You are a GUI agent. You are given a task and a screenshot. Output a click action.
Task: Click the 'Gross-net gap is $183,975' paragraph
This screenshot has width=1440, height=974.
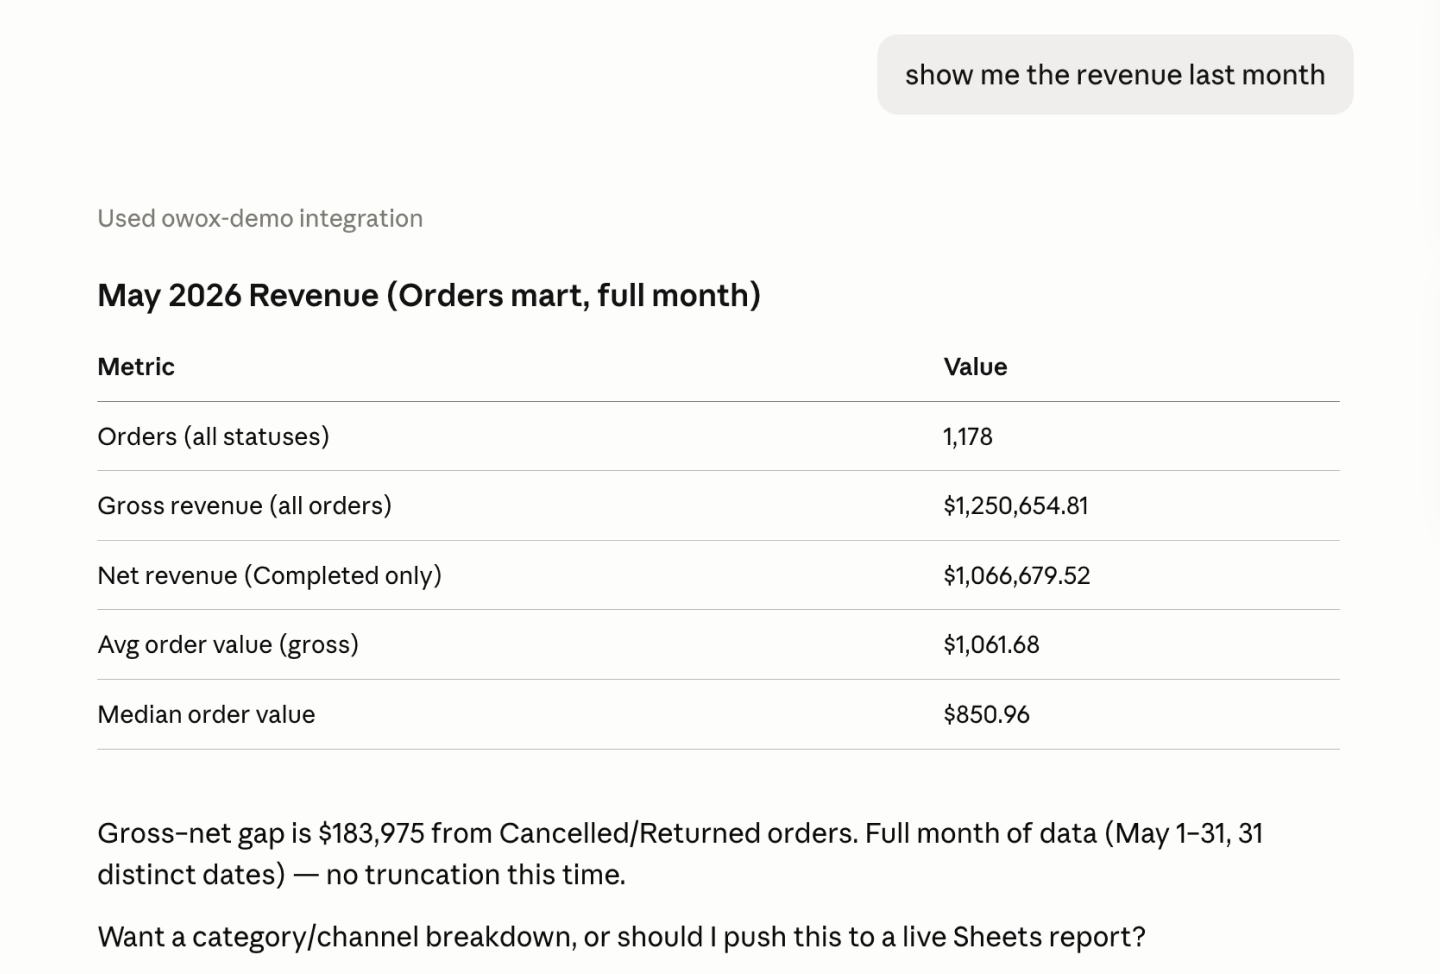tap(680, 854)
